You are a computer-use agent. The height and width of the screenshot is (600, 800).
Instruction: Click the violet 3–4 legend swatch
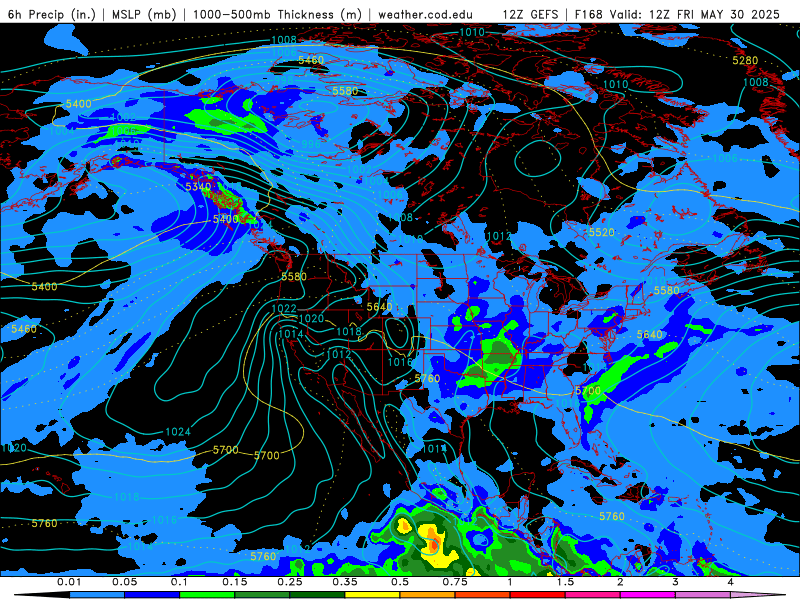[703, 595]
